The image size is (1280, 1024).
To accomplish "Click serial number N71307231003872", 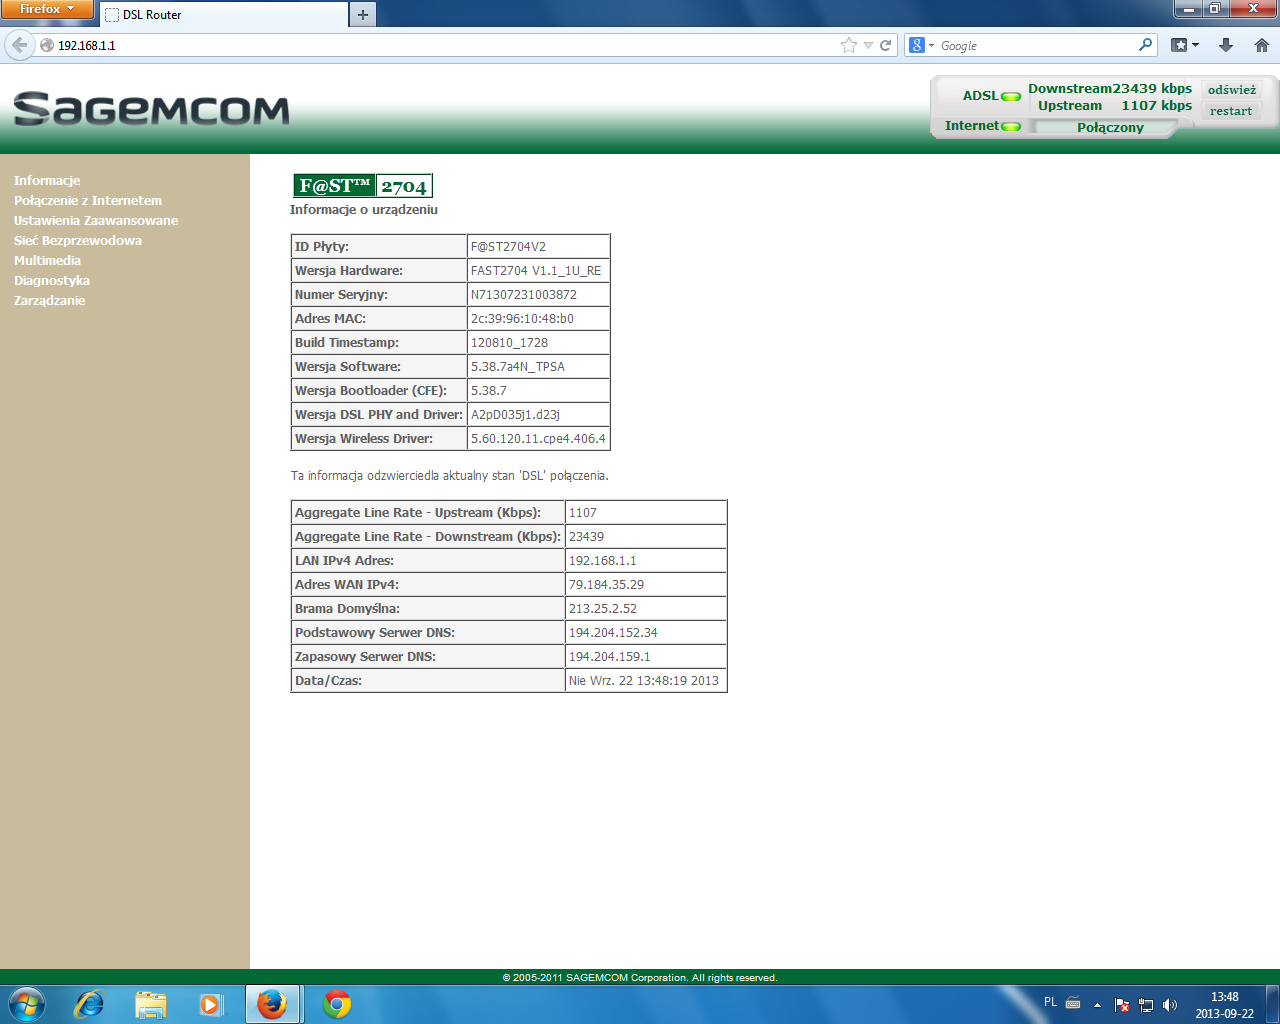I will click(x=524, y=295).
